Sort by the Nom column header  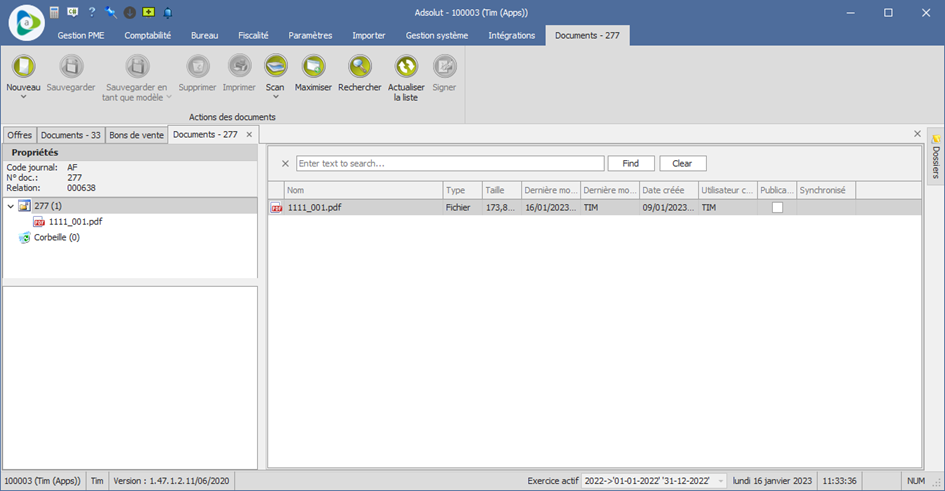[363, 190]
